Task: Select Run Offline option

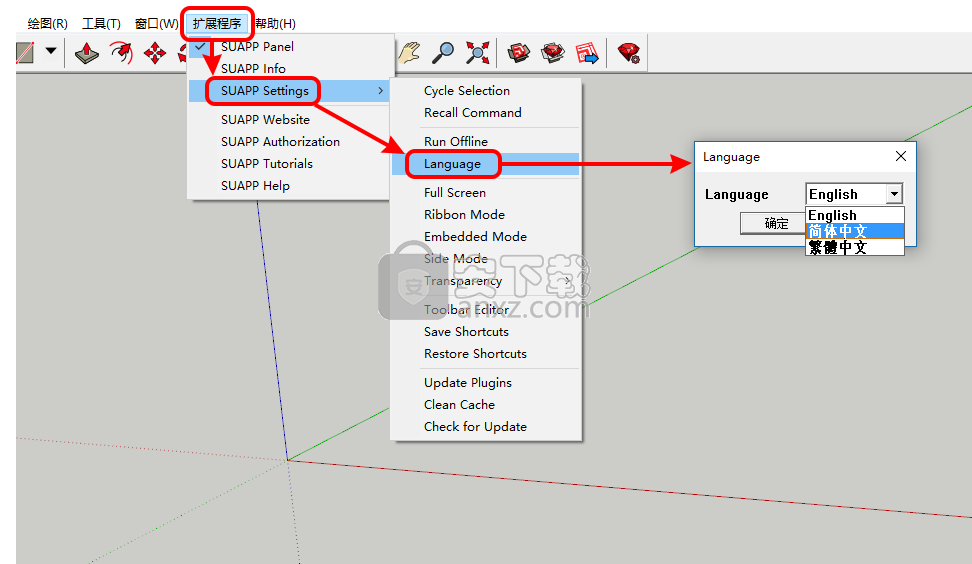Action: click(486, 141)
